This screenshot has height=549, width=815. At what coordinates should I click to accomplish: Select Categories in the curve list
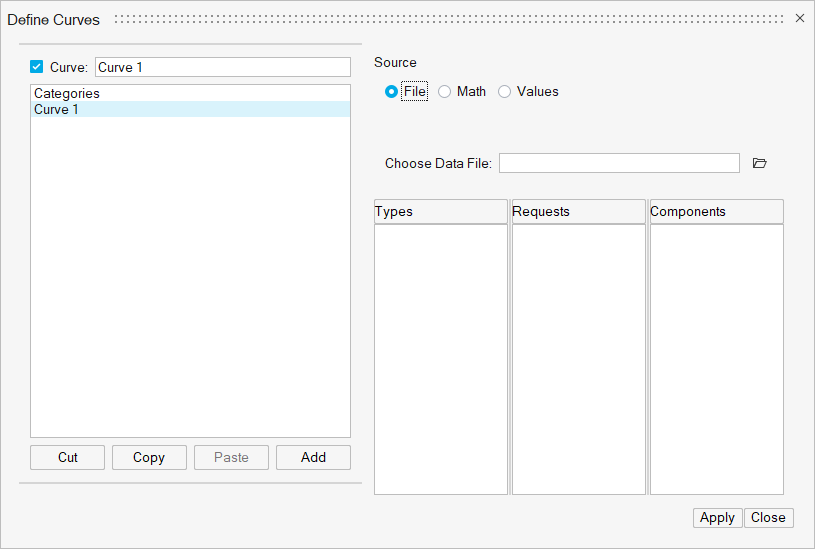pos(67,93)
